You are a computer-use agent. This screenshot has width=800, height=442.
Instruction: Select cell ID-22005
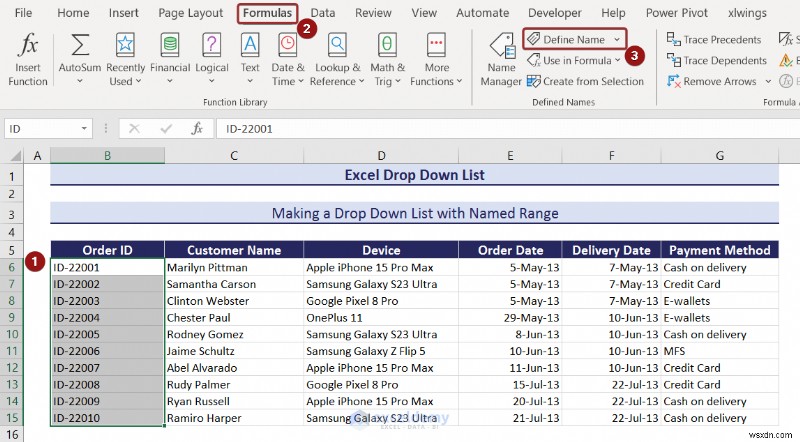coord(107,334)
